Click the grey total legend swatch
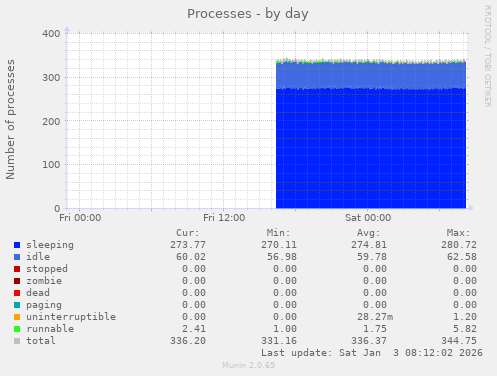The image size is (497, 376). [17, 341]
